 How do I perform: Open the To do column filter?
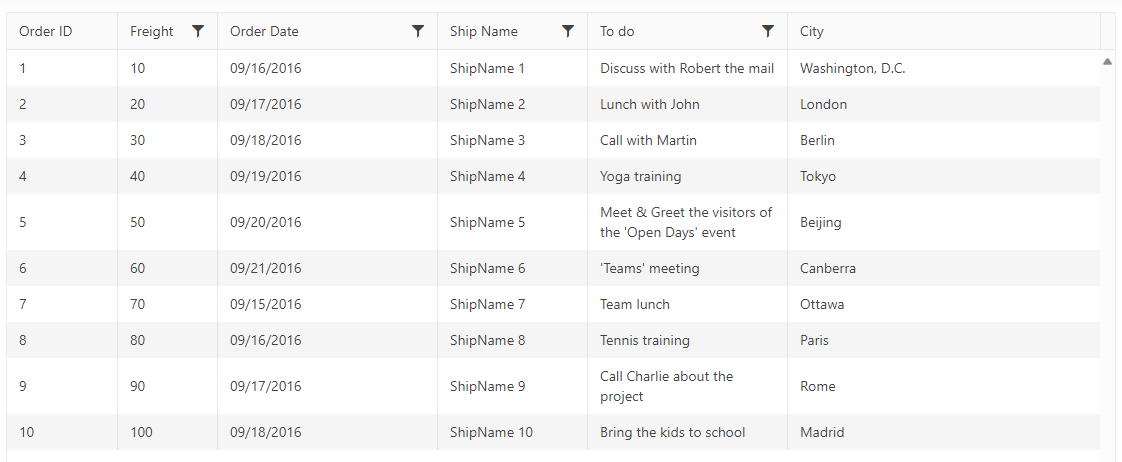[x=768, y=31]
